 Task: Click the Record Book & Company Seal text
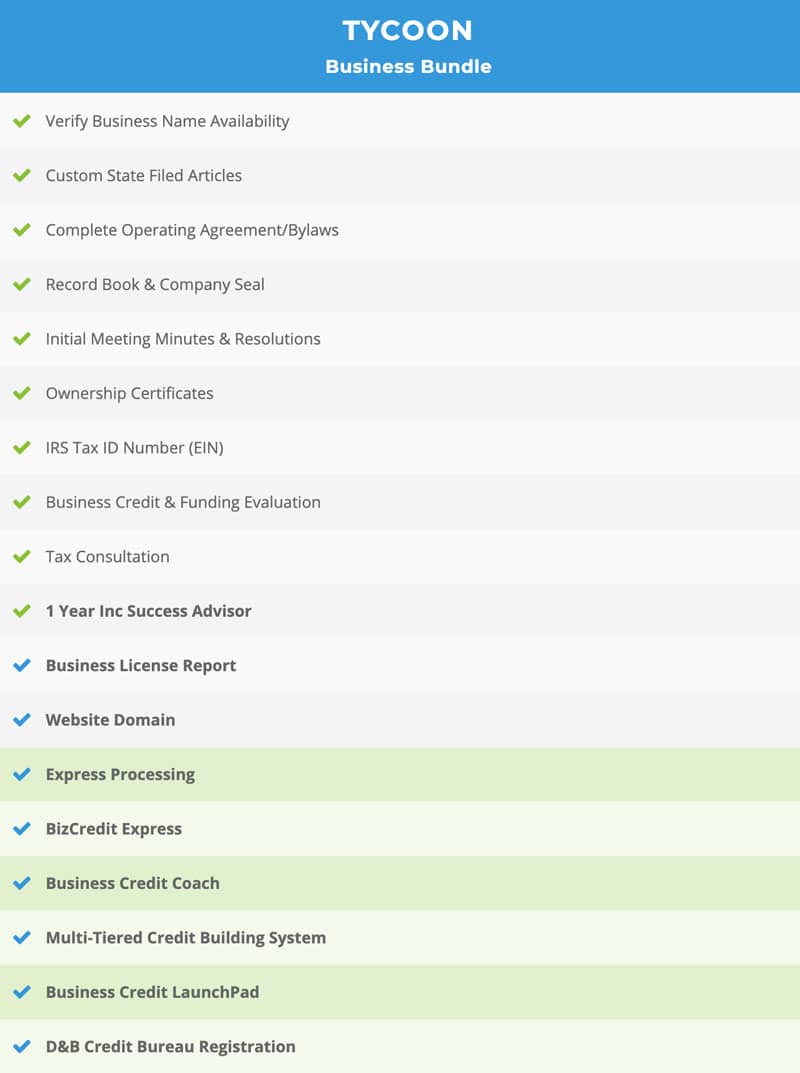155,284
